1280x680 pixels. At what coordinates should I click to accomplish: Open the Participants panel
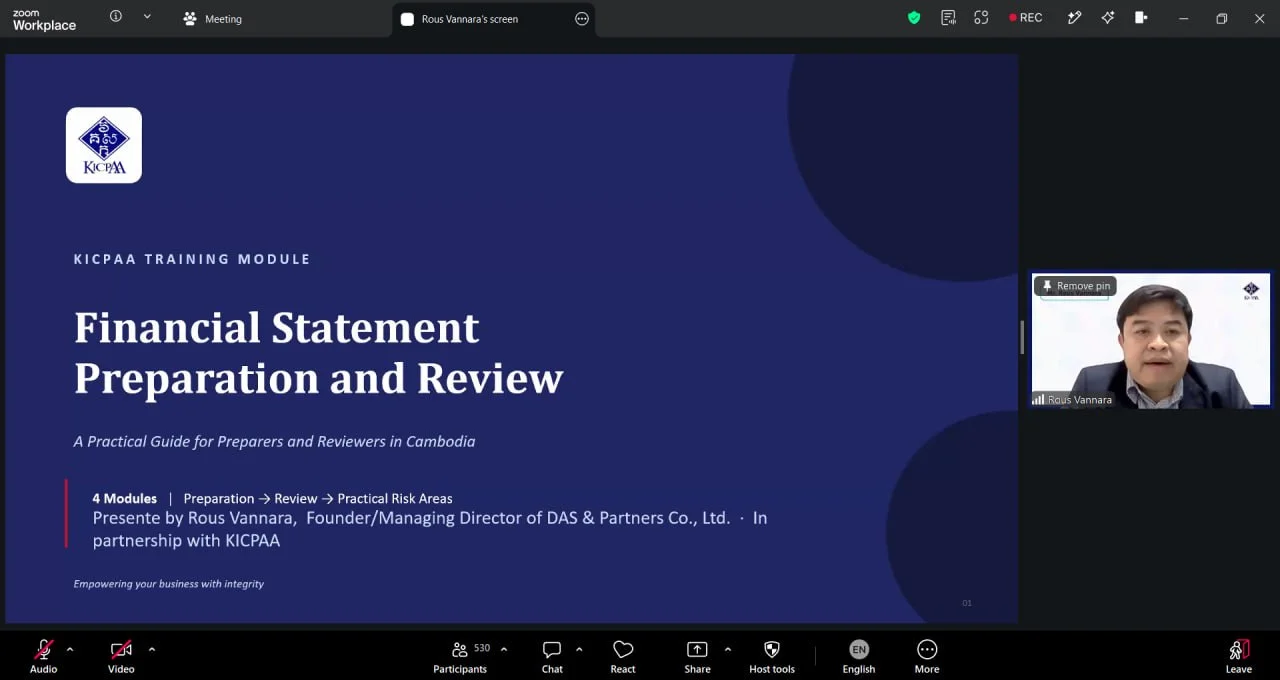[460, 656]
